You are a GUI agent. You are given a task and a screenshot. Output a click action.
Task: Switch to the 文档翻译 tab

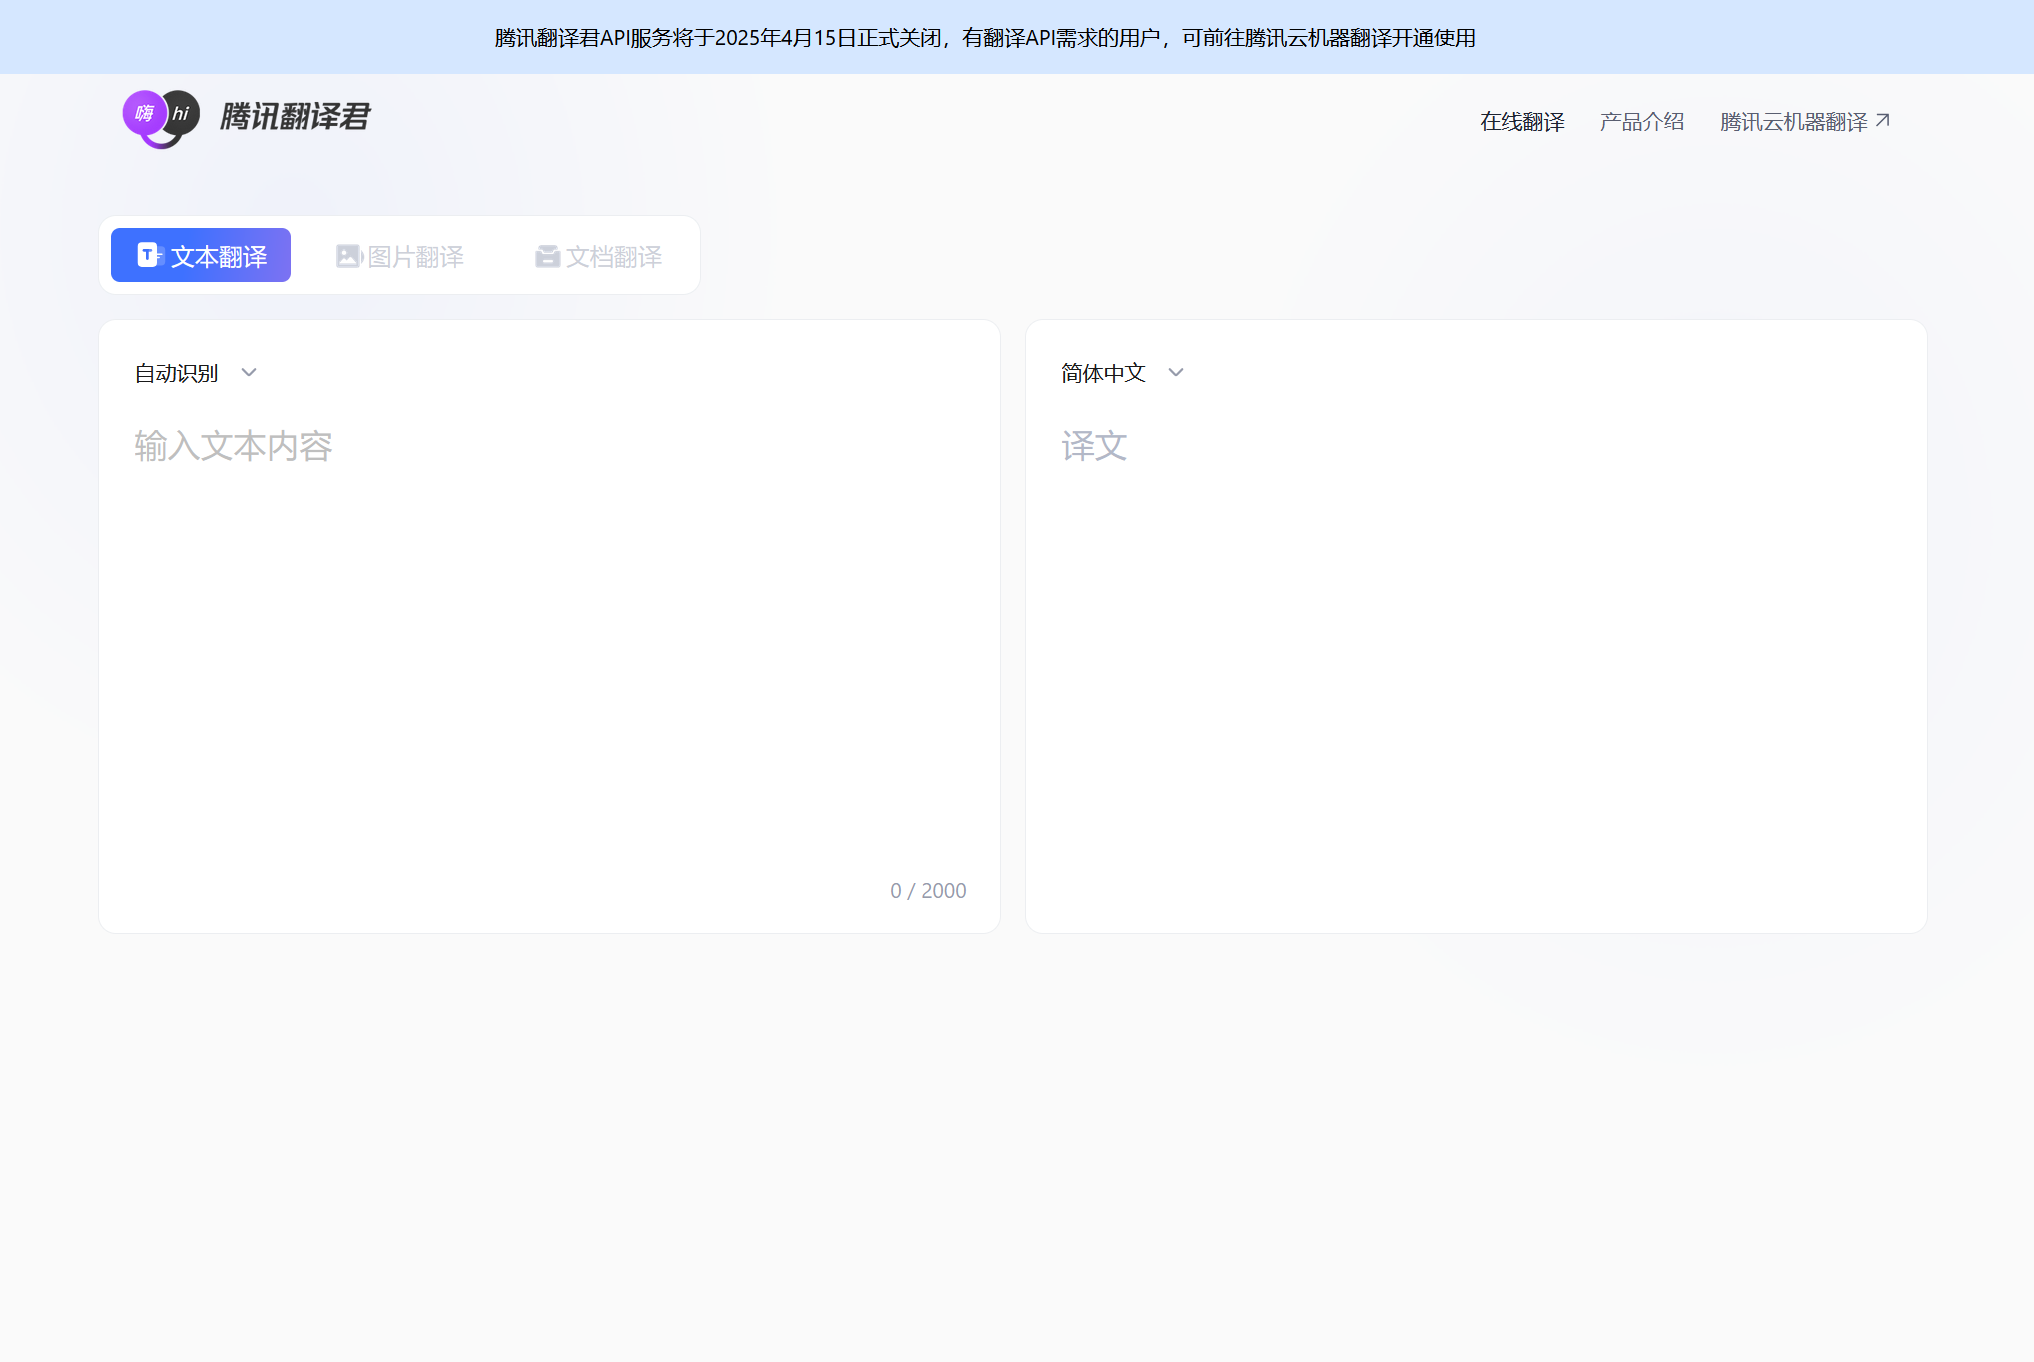click(598, 255)
